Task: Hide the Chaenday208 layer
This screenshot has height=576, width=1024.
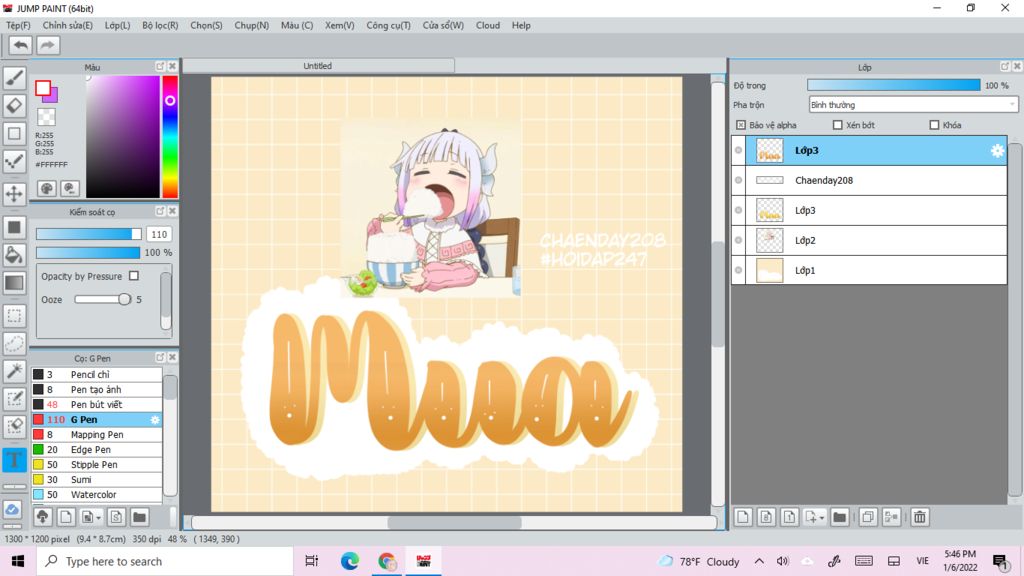Action: coord(739,180)
